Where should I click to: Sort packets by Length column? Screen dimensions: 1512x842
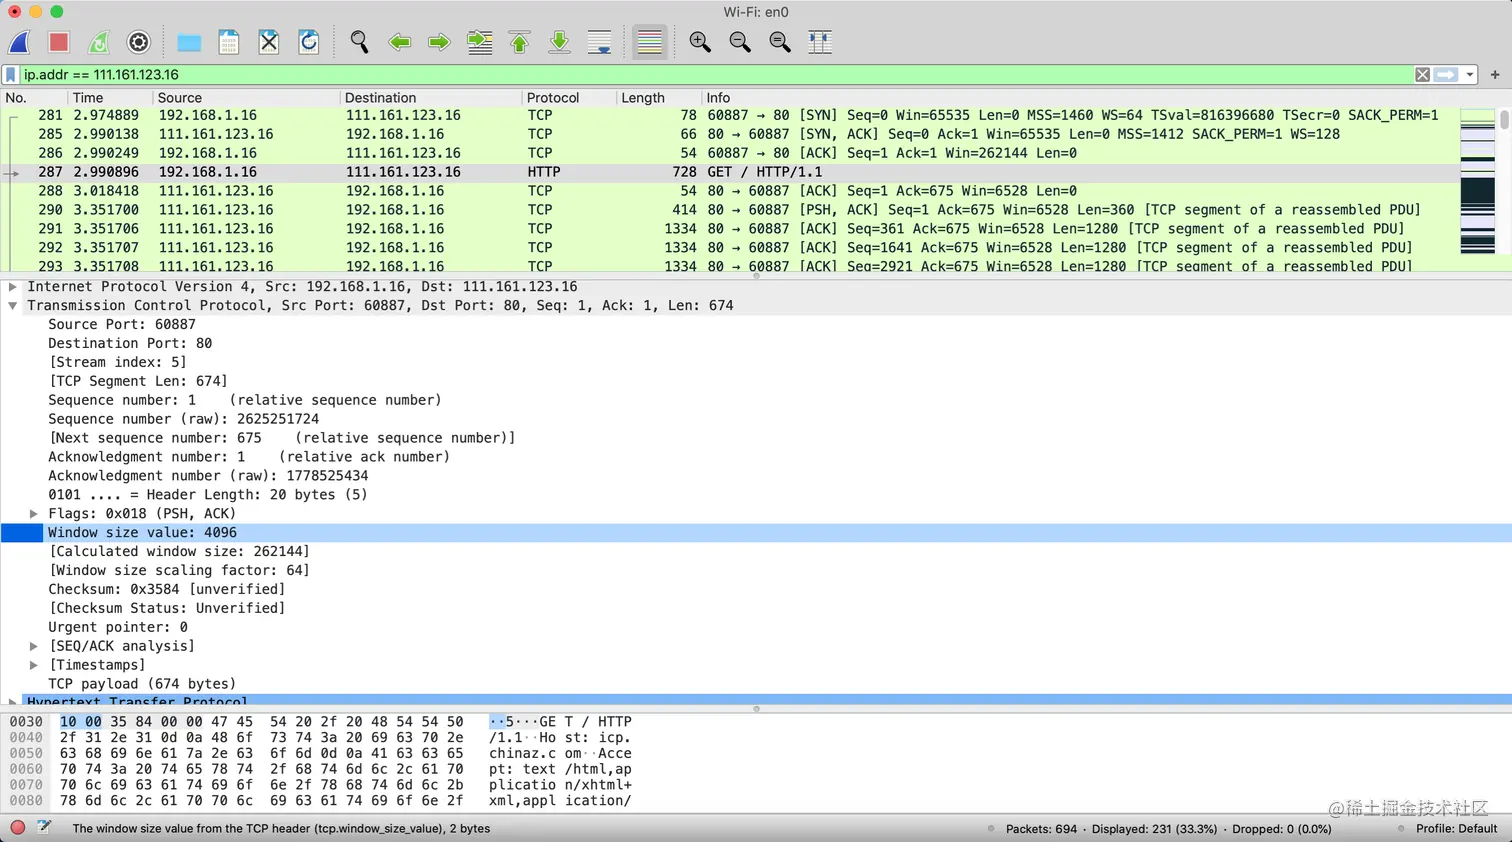click(x=658, y=98)
